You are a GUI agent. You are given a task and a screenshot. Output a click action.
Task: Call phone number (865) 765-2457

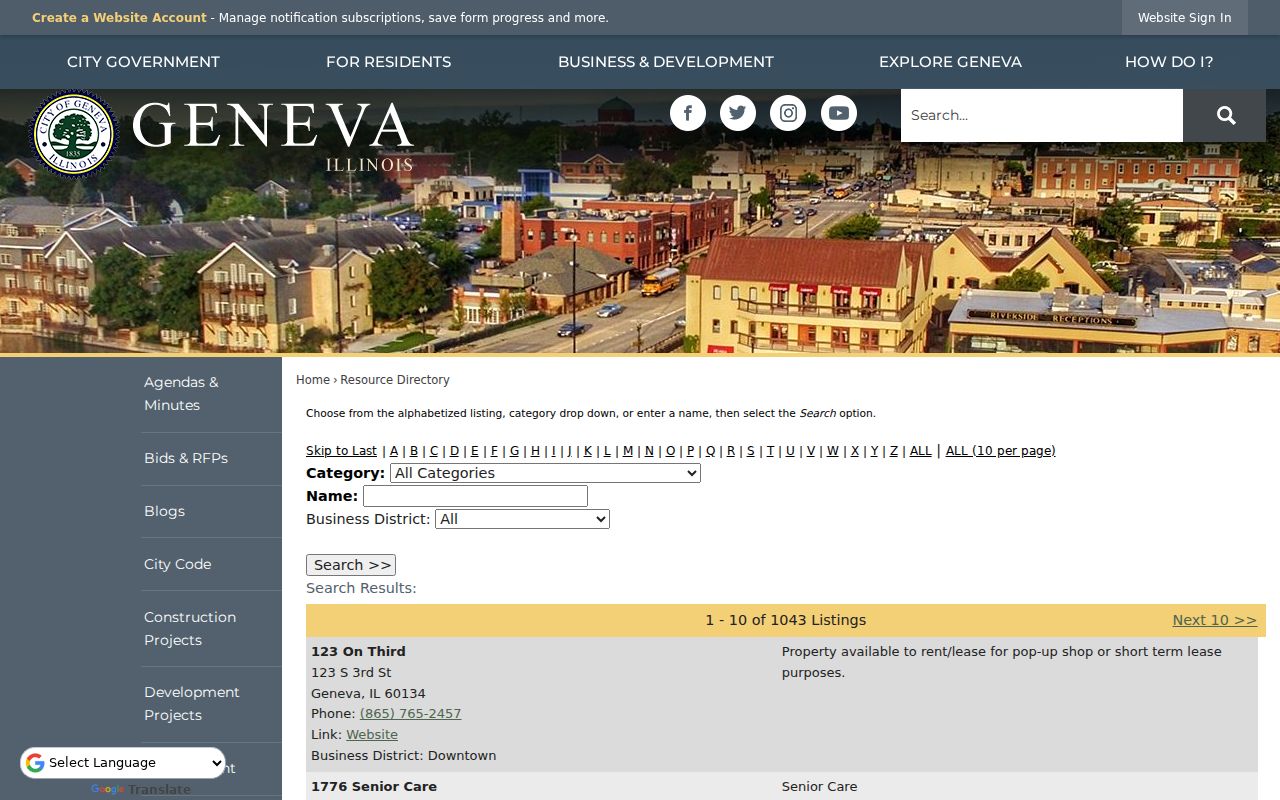(410, 714)
